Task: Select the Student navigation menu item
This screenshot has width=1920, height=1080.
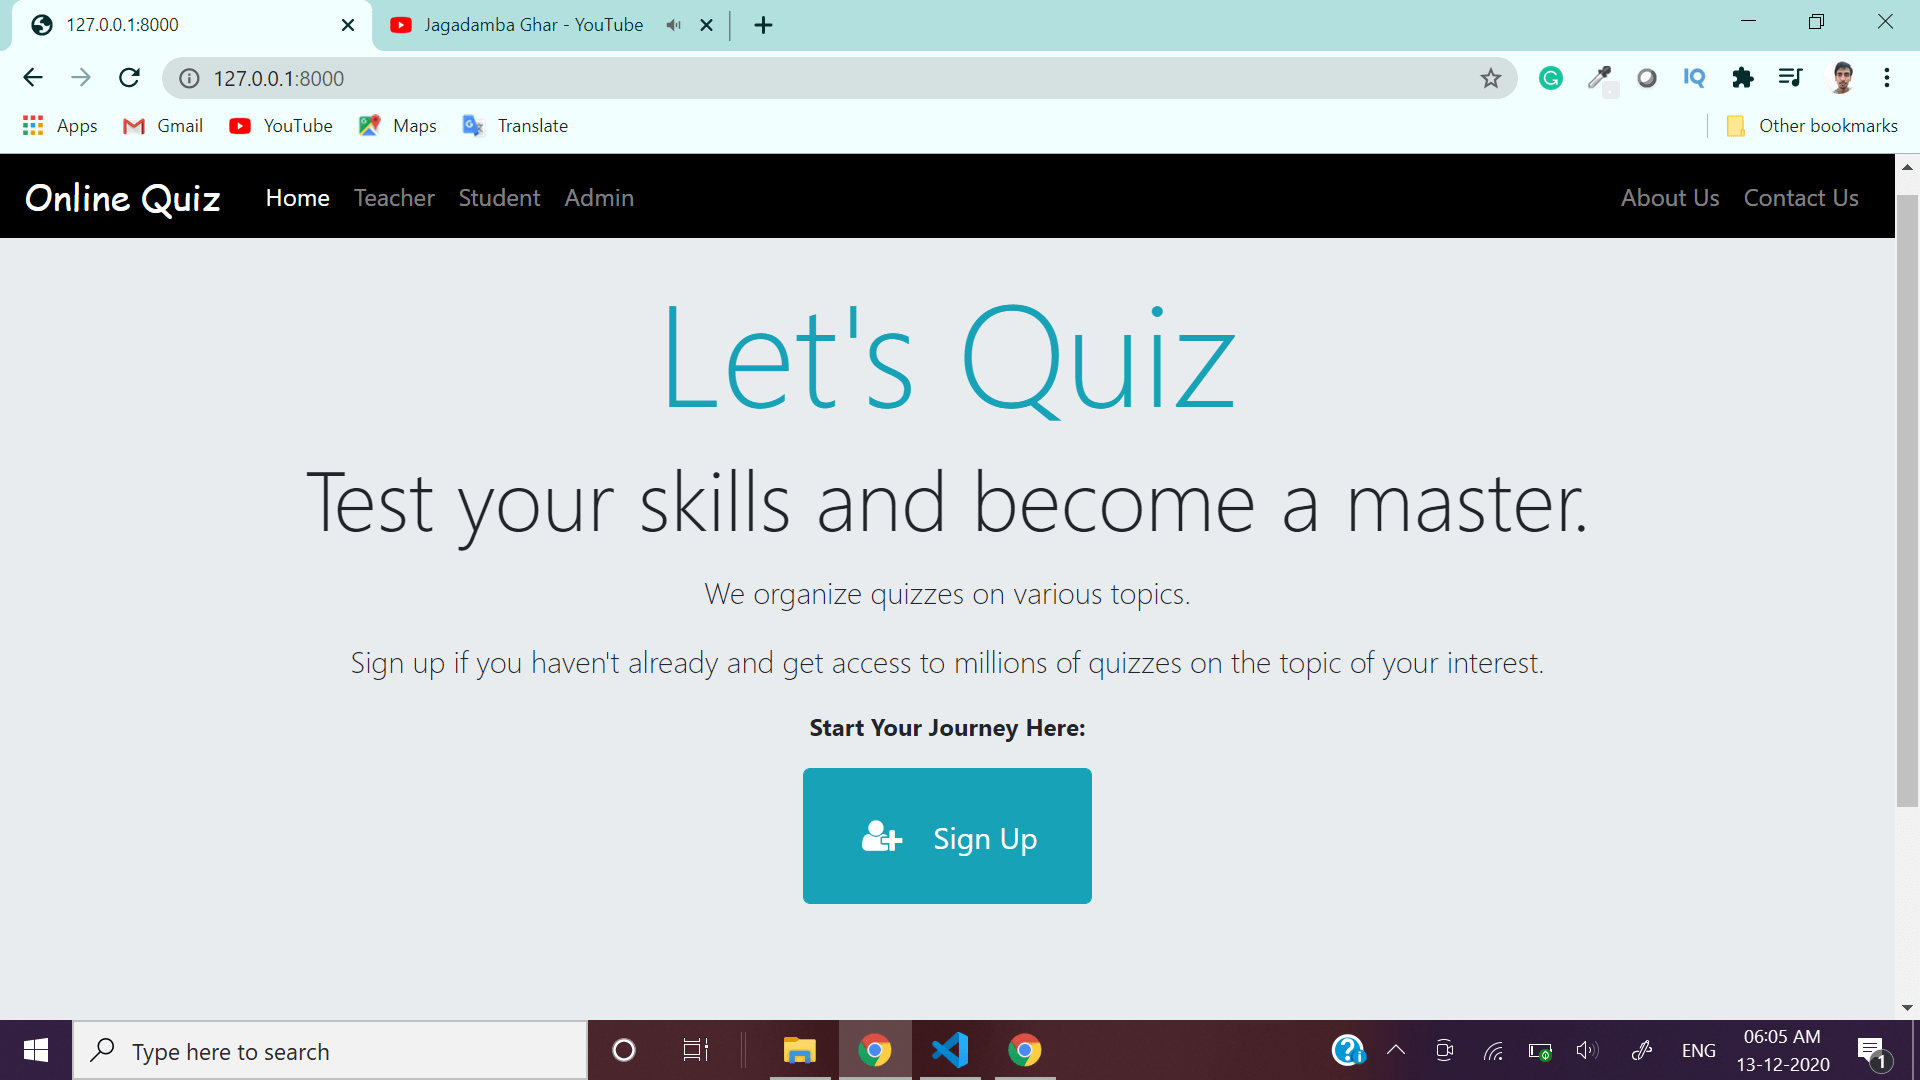Action: click(498, 196)
